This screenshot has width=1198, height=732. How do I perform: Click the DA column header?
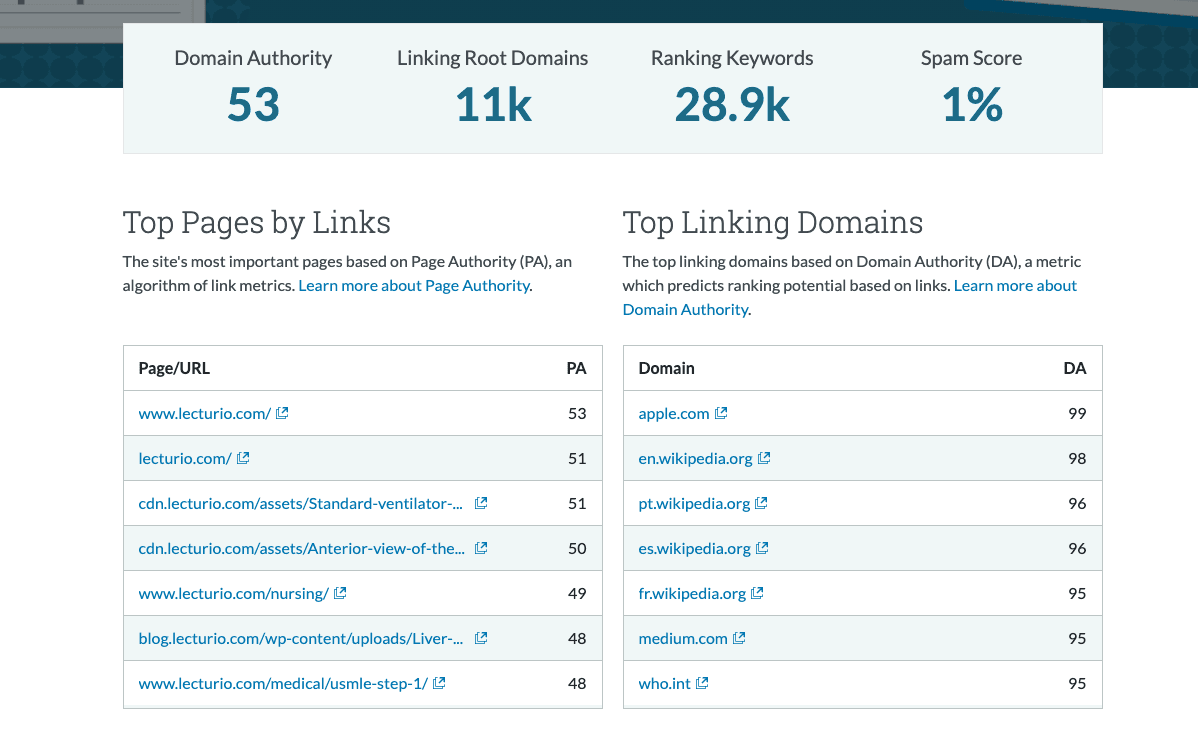(x=1074, y=368)
